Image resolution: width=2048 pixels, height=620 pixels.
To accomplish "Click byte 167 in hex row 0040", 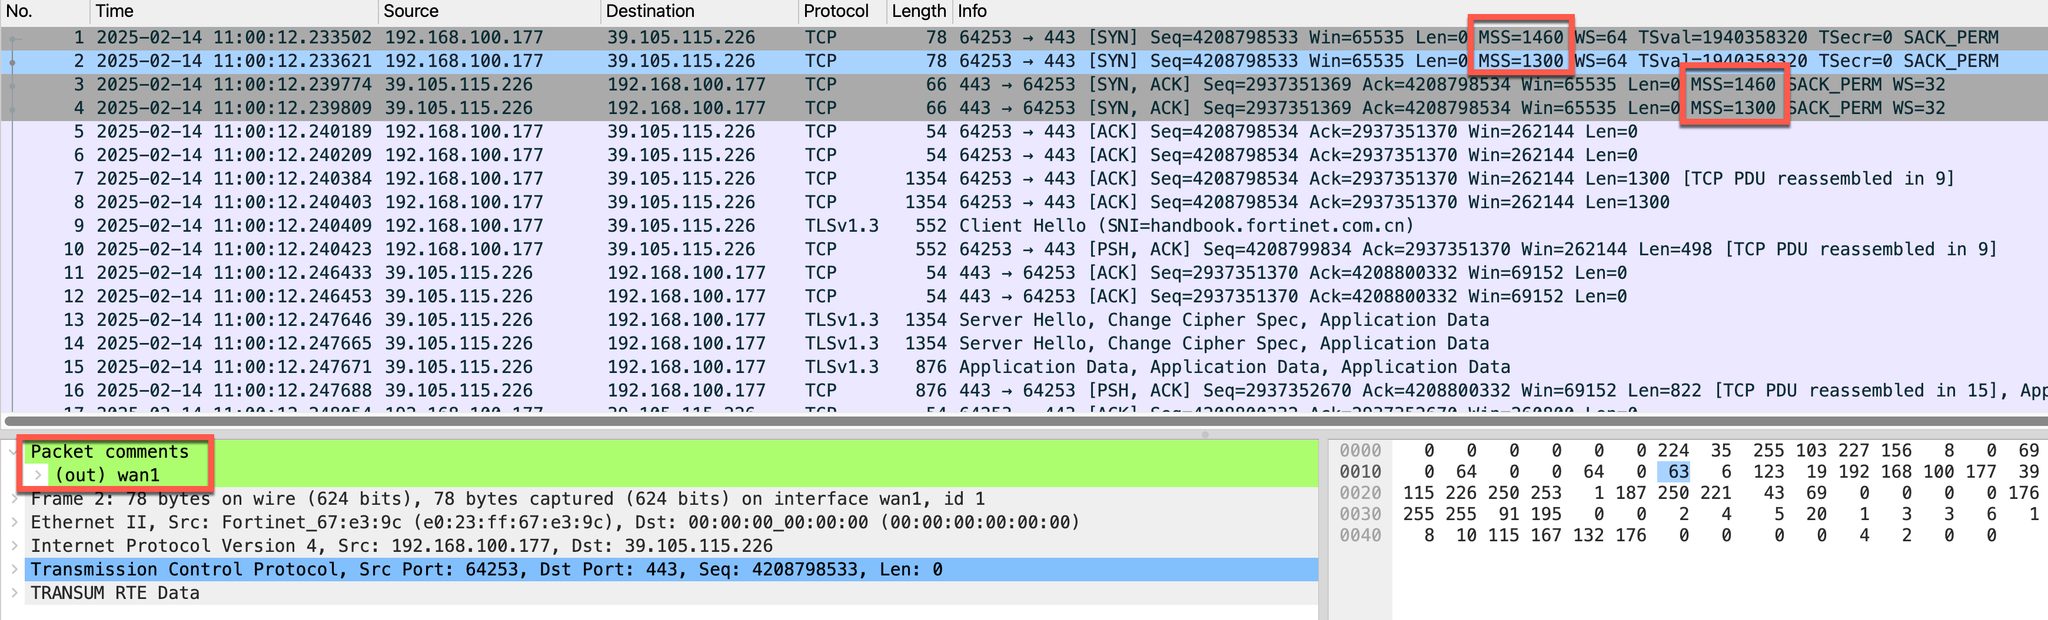I will click(1545, 535).
